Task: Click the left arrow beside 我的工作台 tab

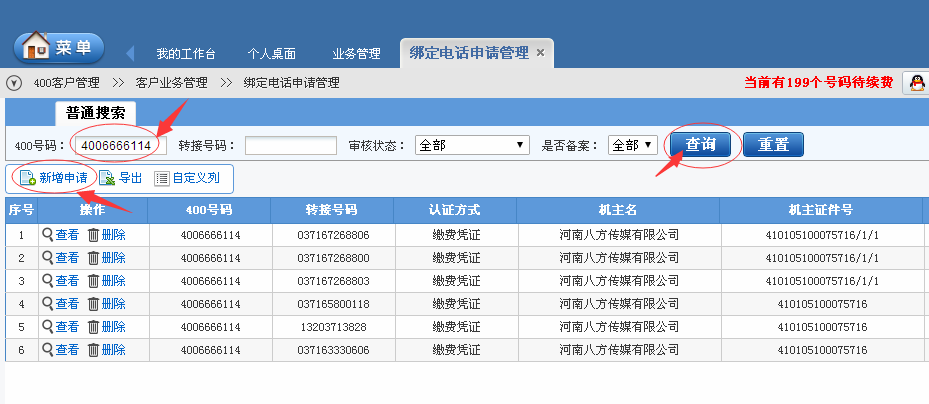Action: tap(130, 53)
